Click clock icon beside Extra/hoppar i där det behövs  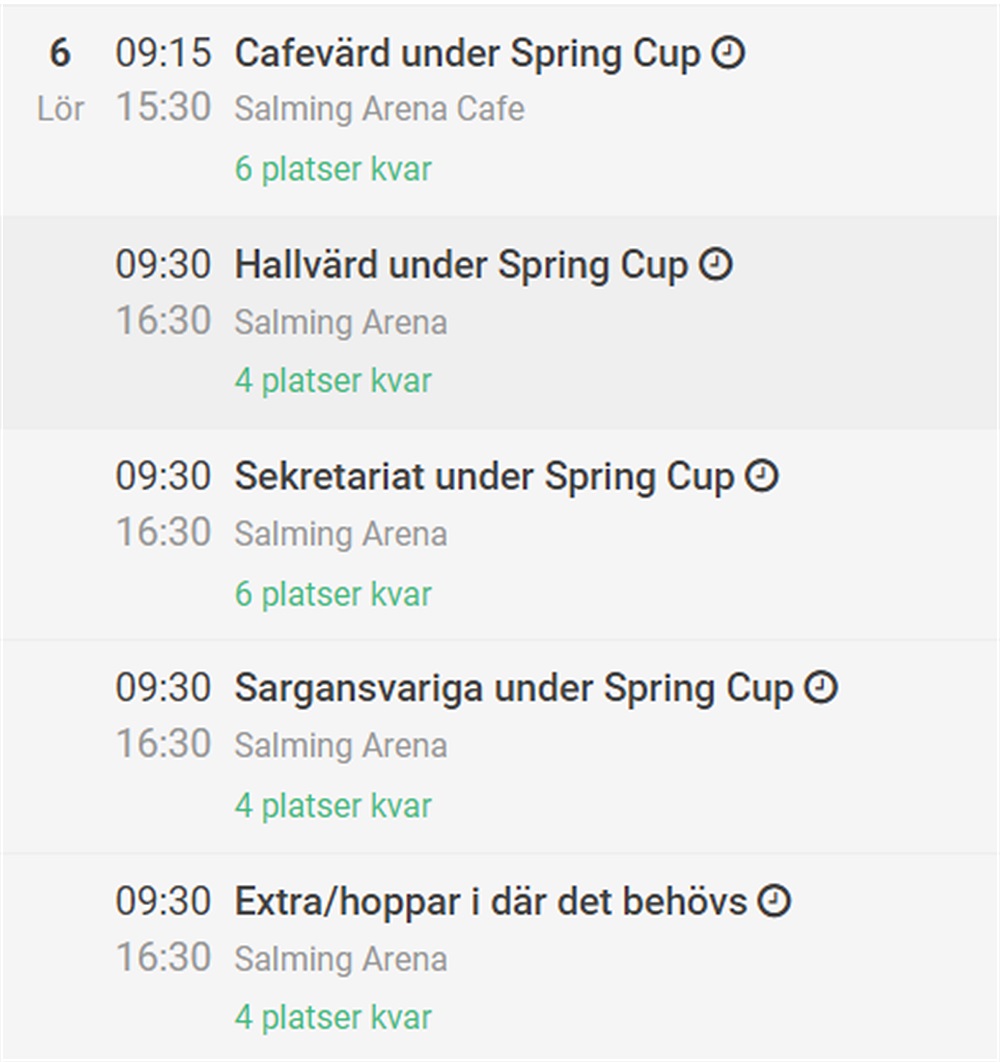pyautogui.click(x=774, y=901)
